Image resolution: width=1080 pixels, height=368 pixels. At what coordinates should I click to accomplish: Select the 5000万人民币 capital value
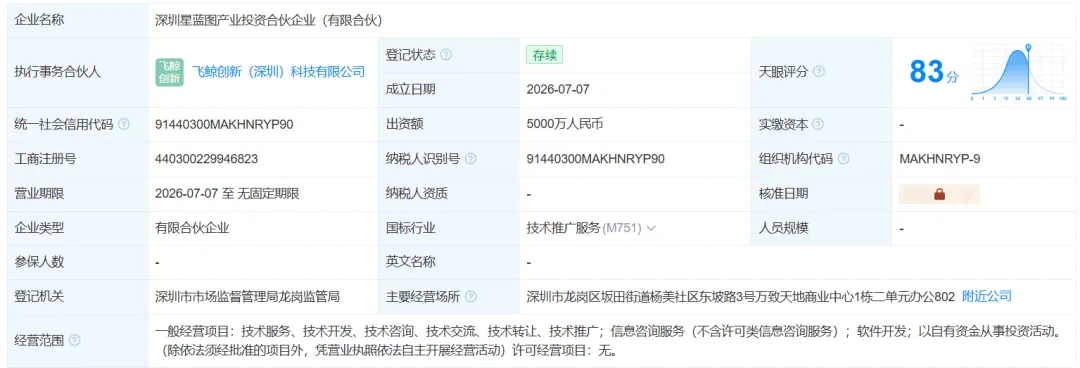(x=565, y=125)
